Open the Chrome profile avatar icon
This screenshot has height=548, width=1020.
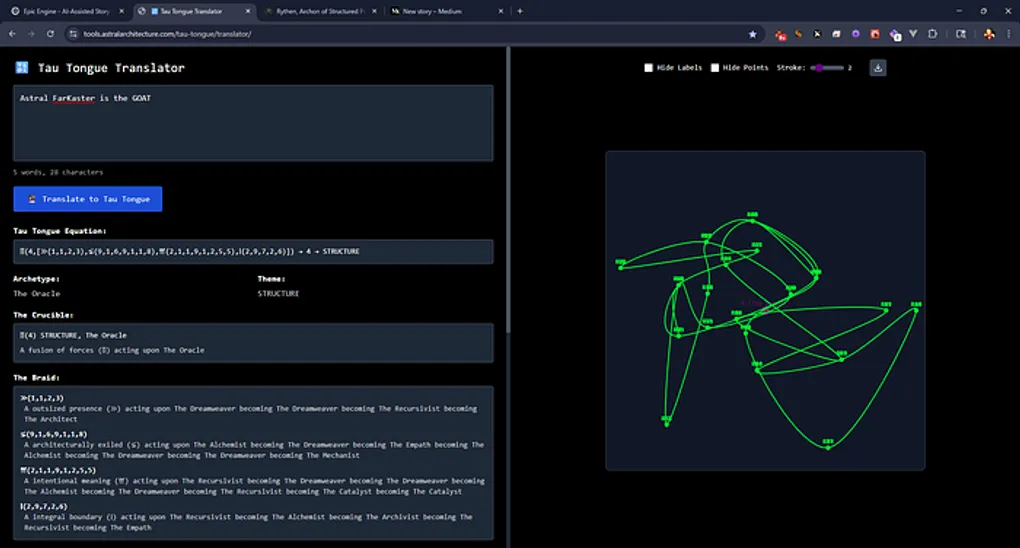[x=989, y=34]
